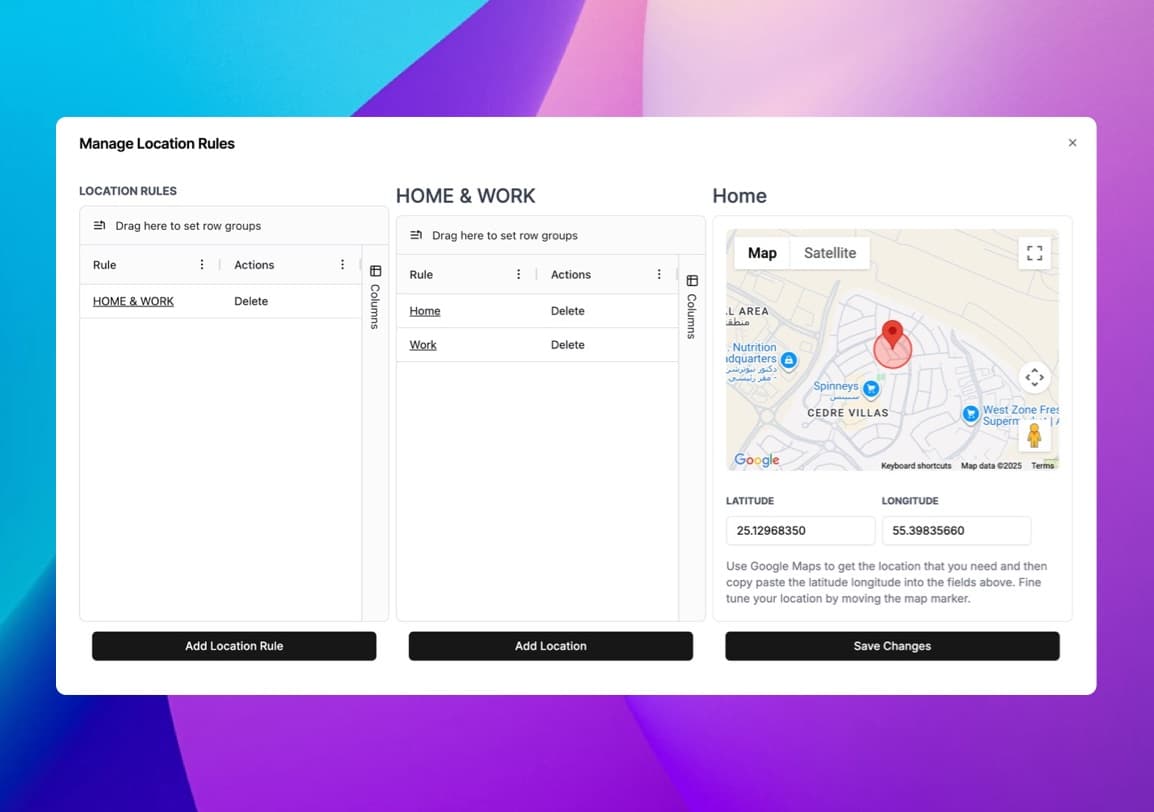Open the Rule column menu in Location Rules
1154x812 pixels.
[x=201, y=264]
